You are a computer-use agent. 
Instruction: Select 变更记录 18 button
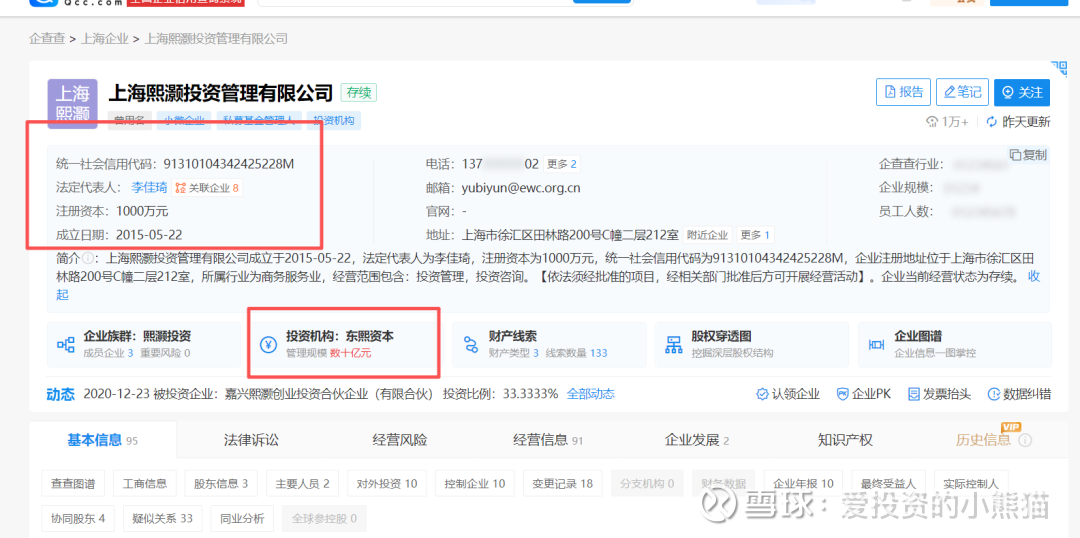pos(563,484)
